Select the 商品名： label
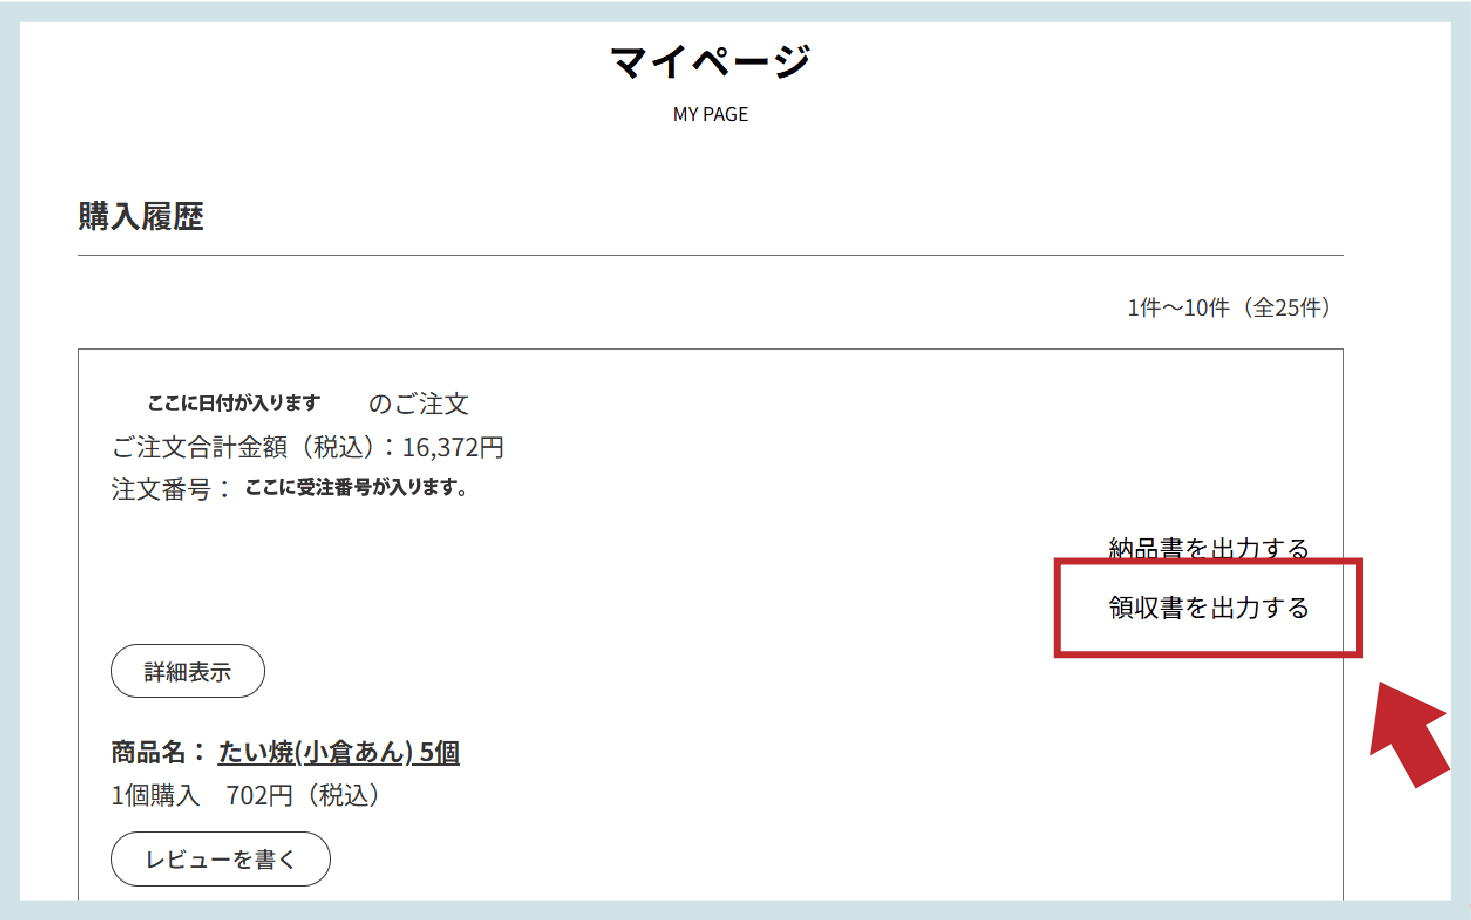The image size is (1471, 920). (x=158, y=752)
